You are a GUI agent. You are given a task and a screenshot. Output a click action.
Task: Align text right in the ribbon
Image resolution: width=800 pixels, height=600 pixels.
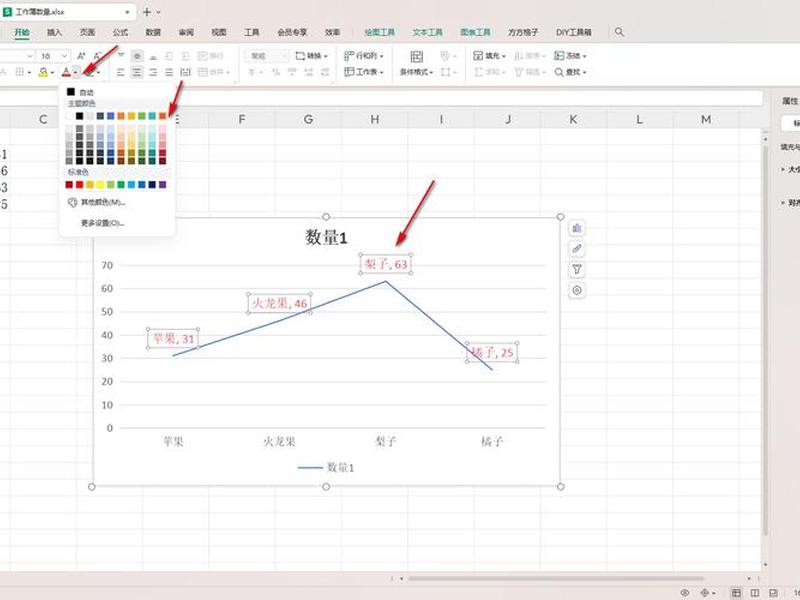coord(153,72)
